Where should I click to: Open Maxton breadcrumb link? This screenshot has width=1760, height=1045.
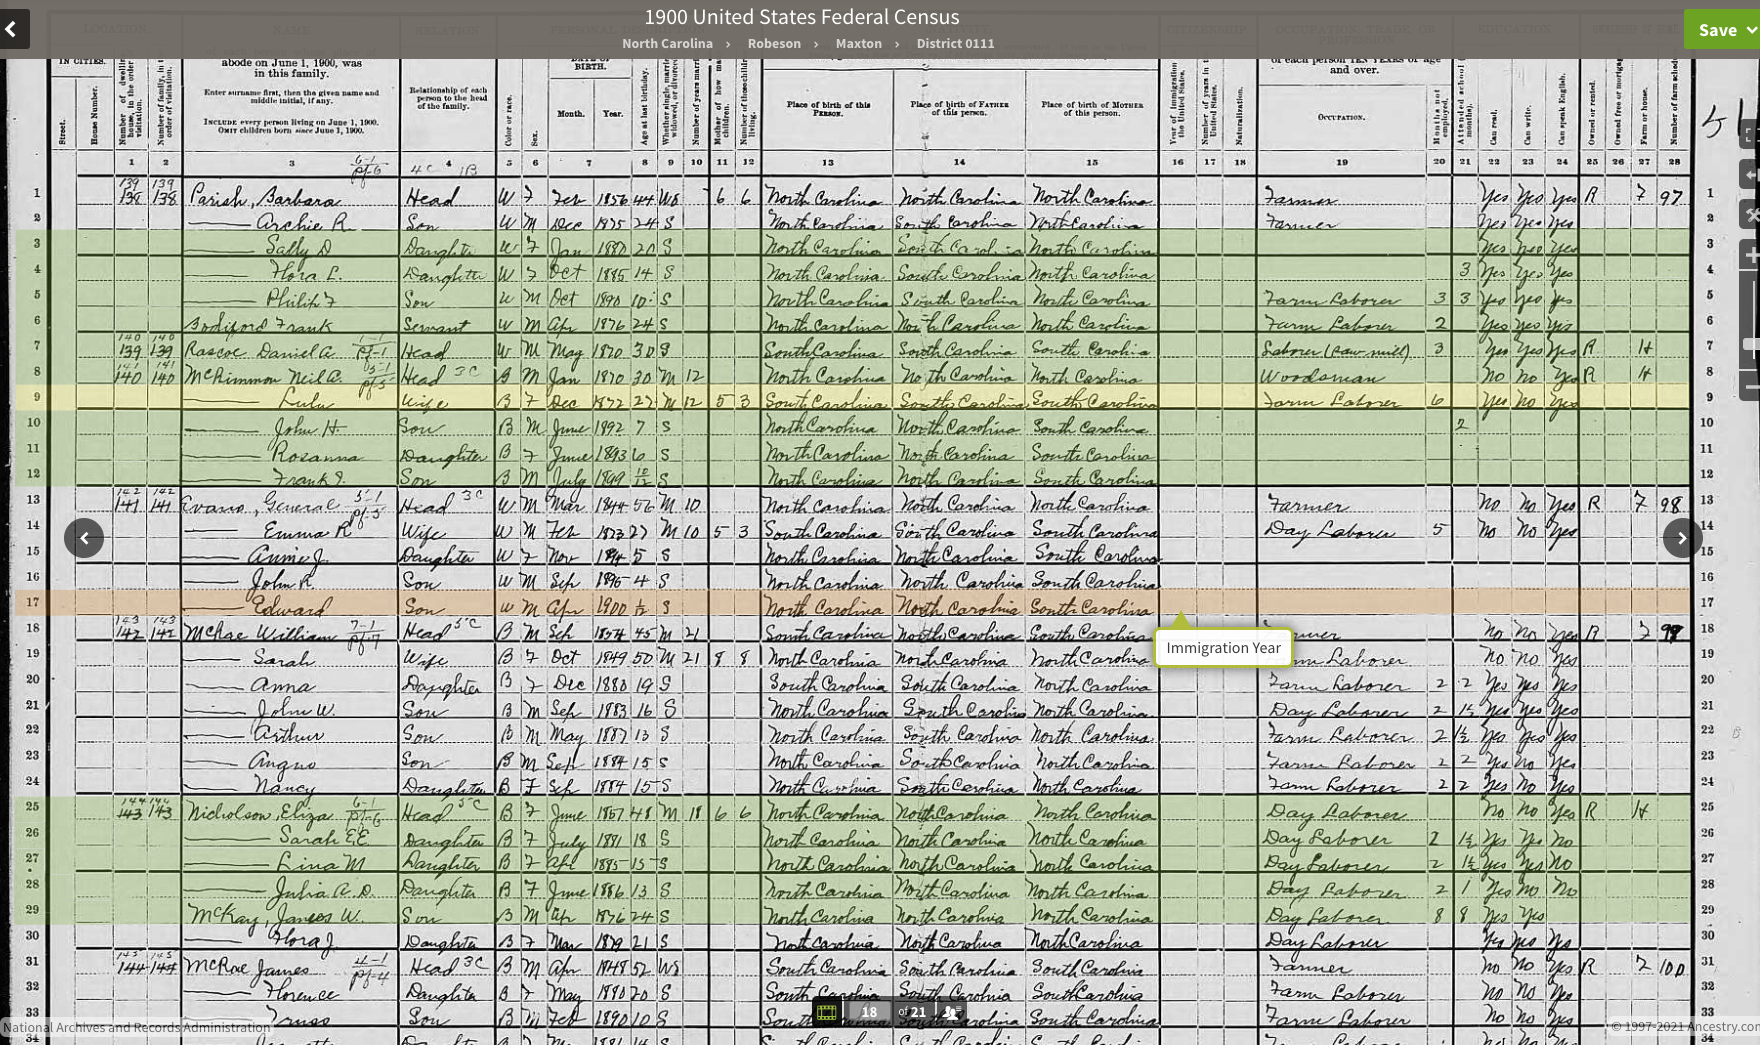858,43
